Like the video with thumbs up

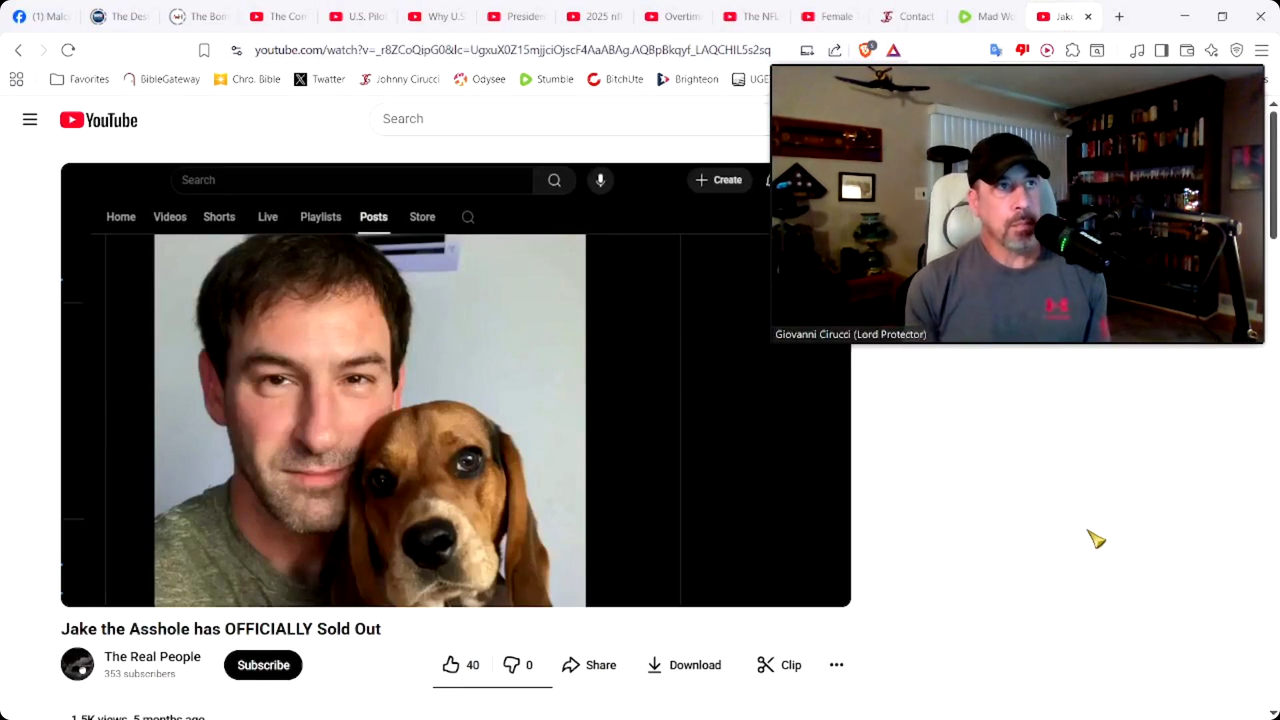461,665
